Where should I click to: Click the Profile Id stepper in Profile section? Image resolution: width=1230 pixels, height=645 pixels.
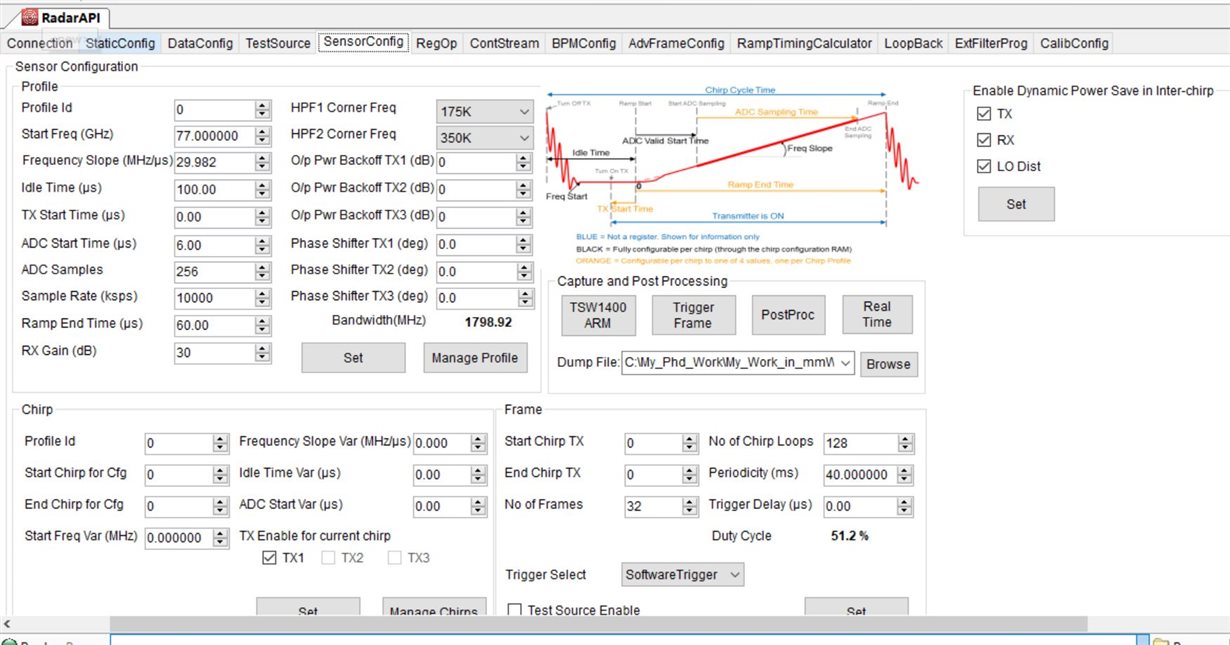coord(263,110)
